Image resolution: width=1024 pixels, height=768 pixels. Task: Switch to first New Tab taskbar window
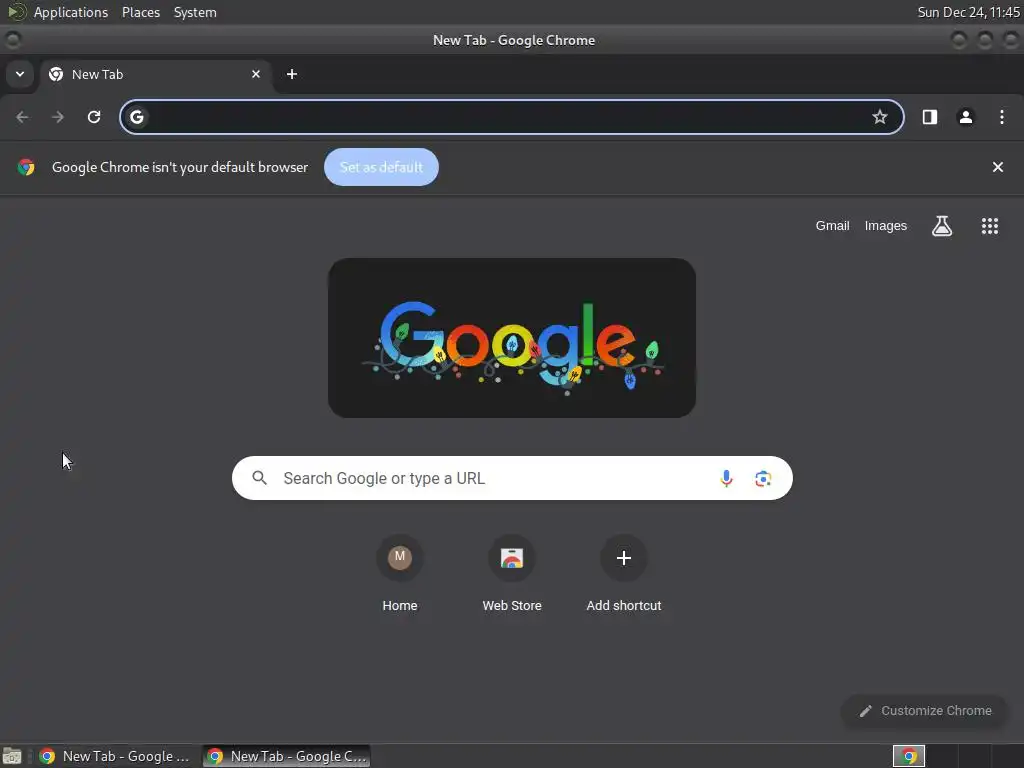pos(114,756)
